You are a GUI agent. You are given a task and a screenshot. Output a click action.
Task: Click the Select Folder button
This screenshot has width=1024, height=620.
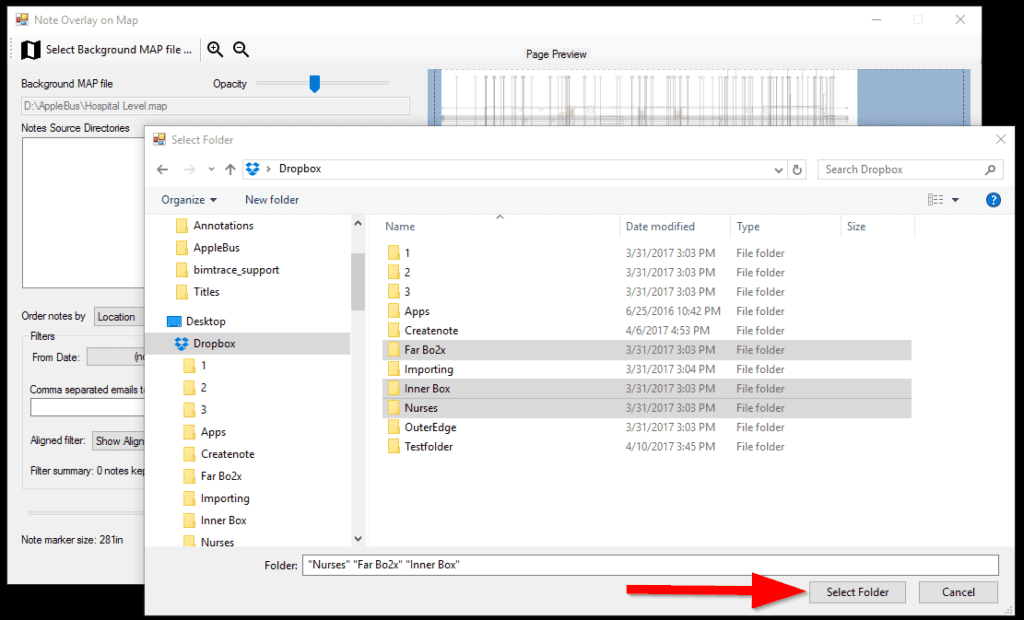point(857,592)
